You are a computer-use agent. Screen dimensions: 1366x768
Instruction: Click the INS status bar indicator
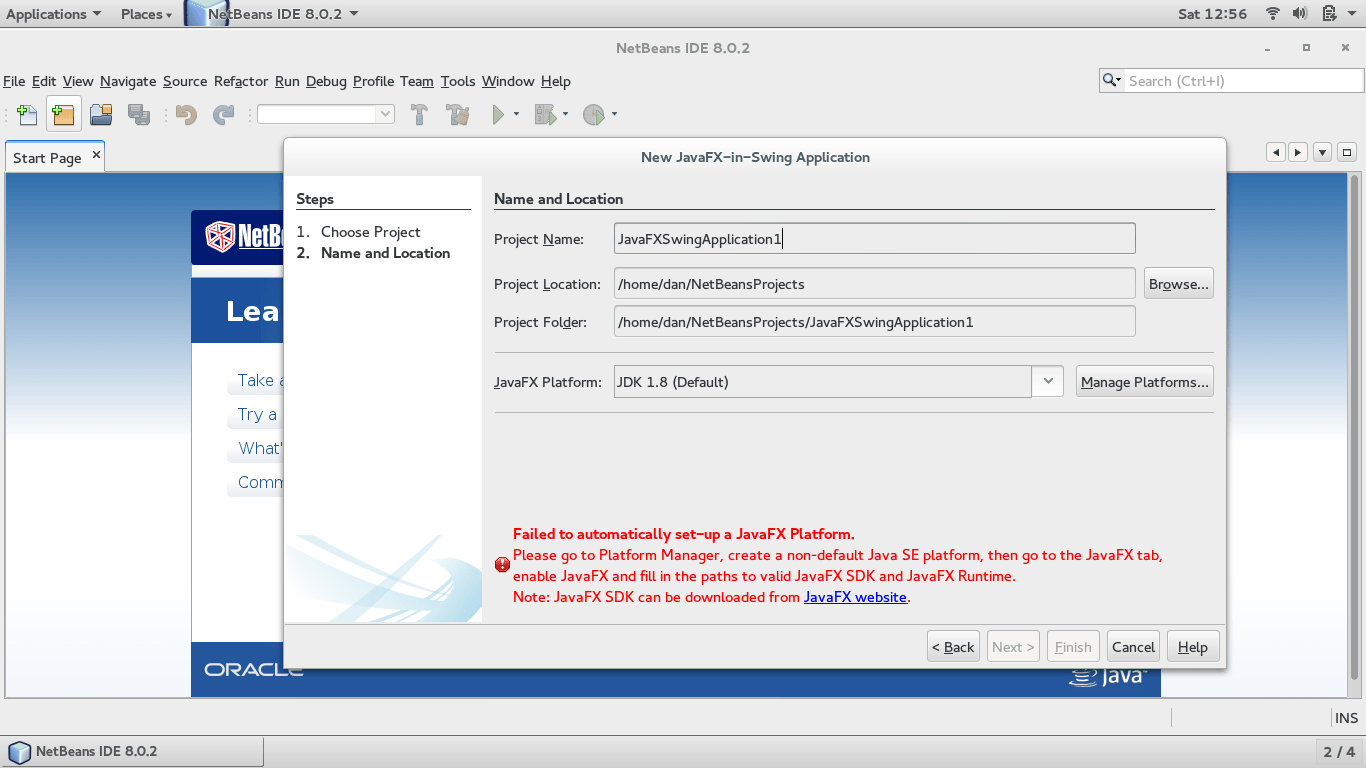[x=1346, y=717]
